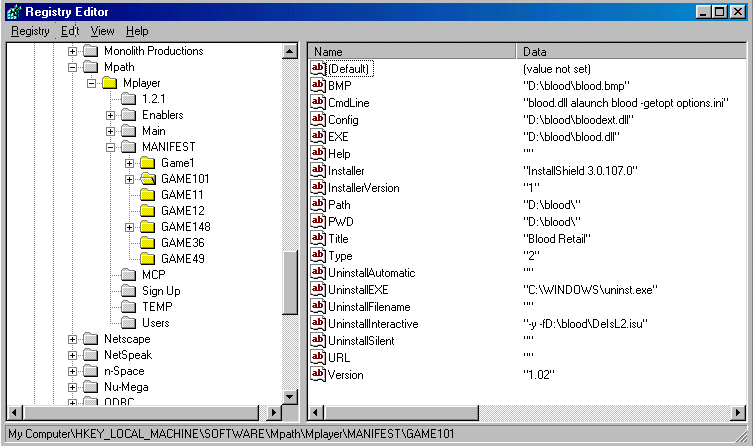Click the string icon beside UninstallEXE value

click(318, 289)
